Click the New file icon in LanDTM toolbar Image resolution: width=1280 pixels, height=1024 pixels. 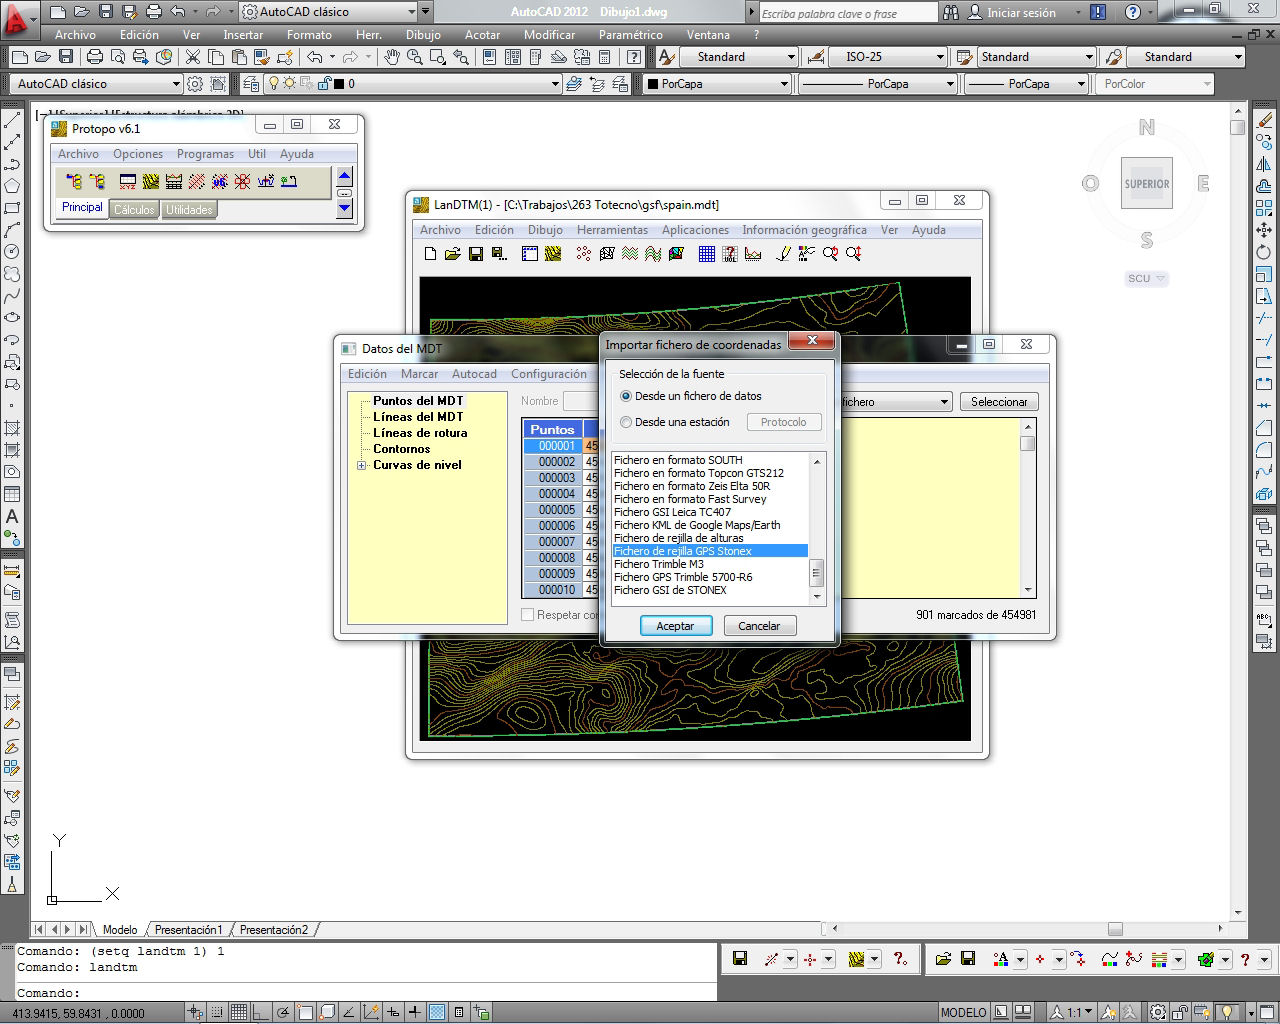tap(431, 254)
